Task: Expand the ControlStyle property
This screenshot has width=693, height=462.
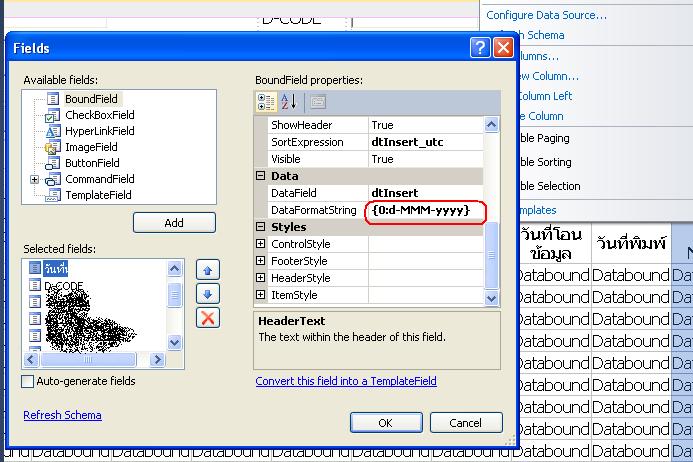Action: pos(261,244)
